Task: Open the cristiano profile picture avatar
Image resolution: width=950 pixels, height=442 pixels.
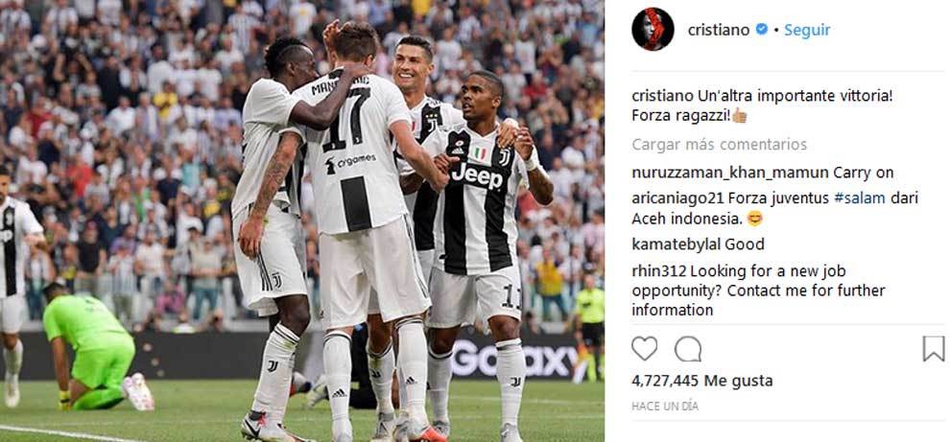Action: (653, 29)
